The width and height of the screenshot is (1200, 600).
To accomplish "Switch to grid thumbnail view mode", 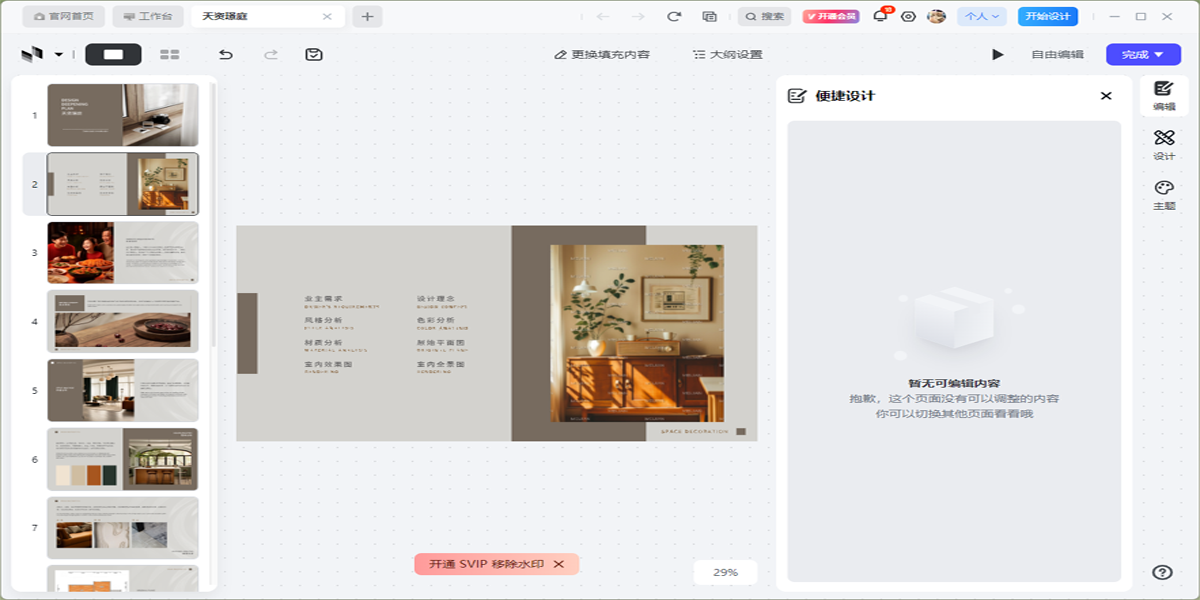I will click(170, 54).
